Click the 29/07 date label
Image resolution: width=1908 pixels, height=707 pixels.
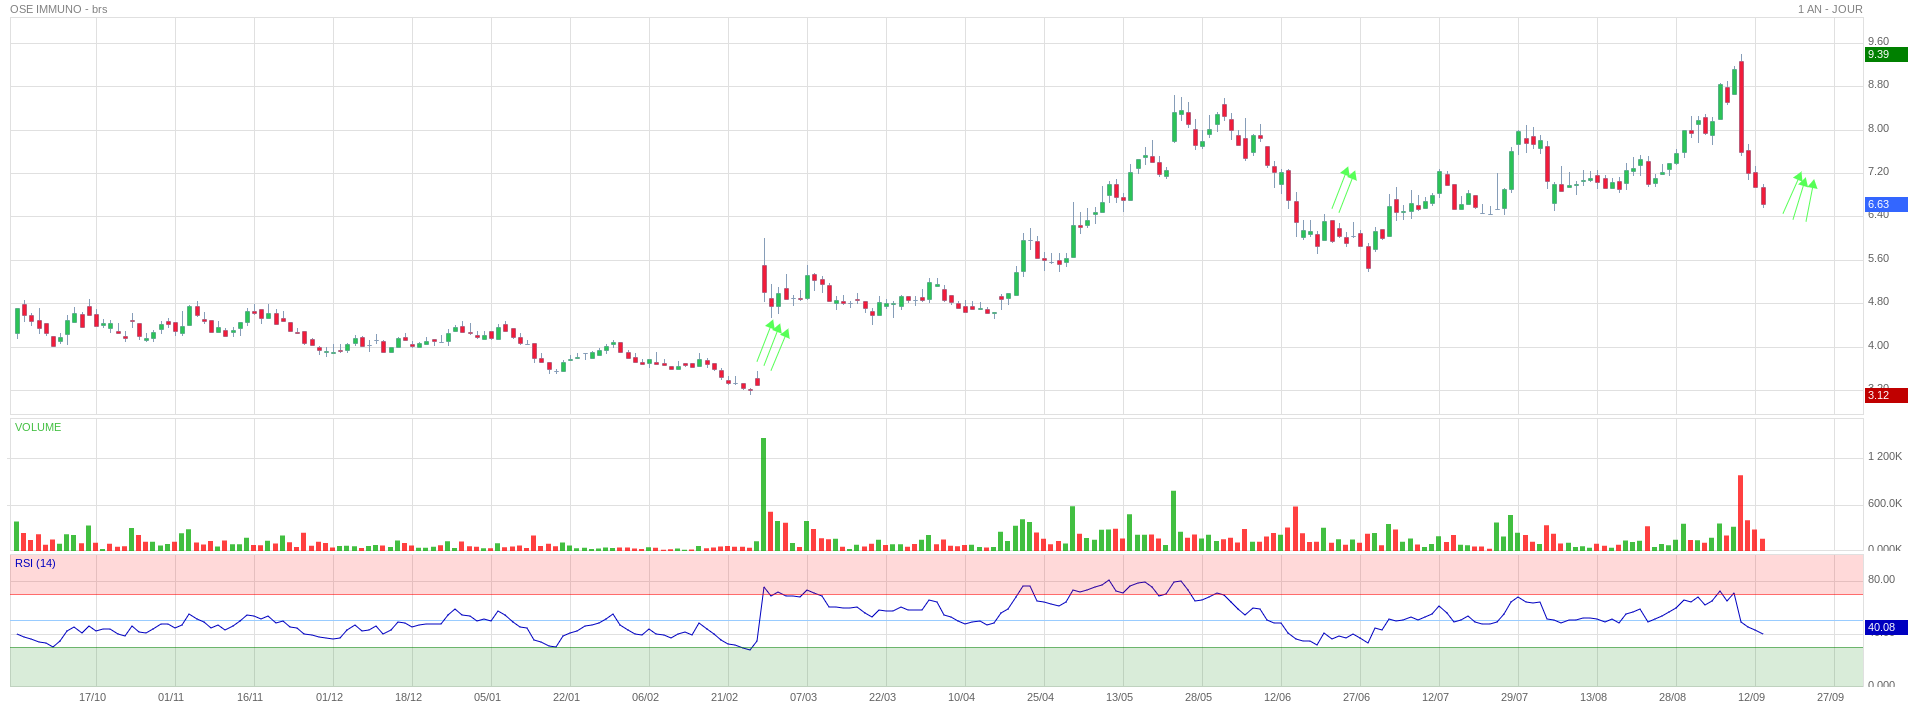1514,698
